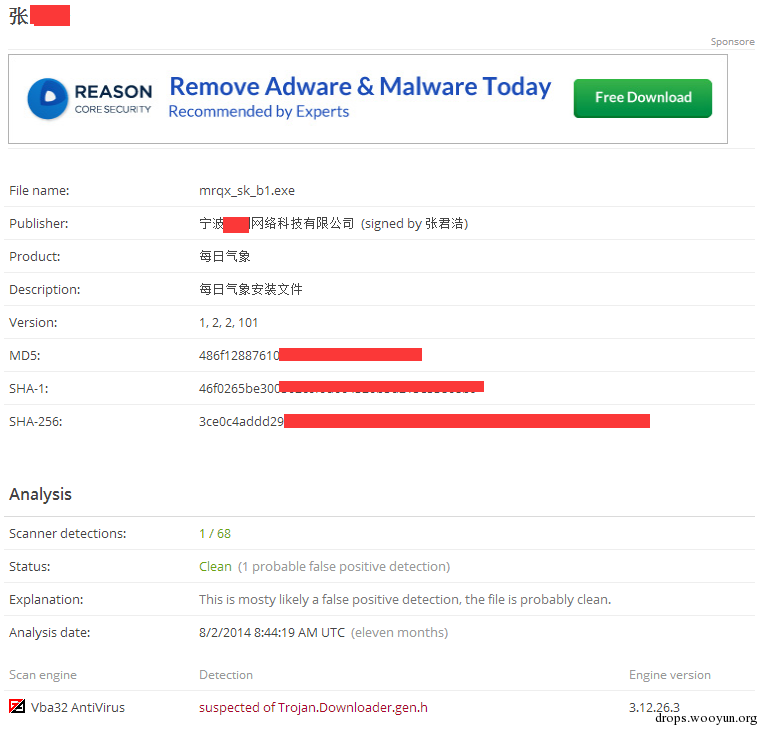Select the version value 1, 2, 2, 101
Viewport: 761px width, 730px height.
(x=228, y=323)
